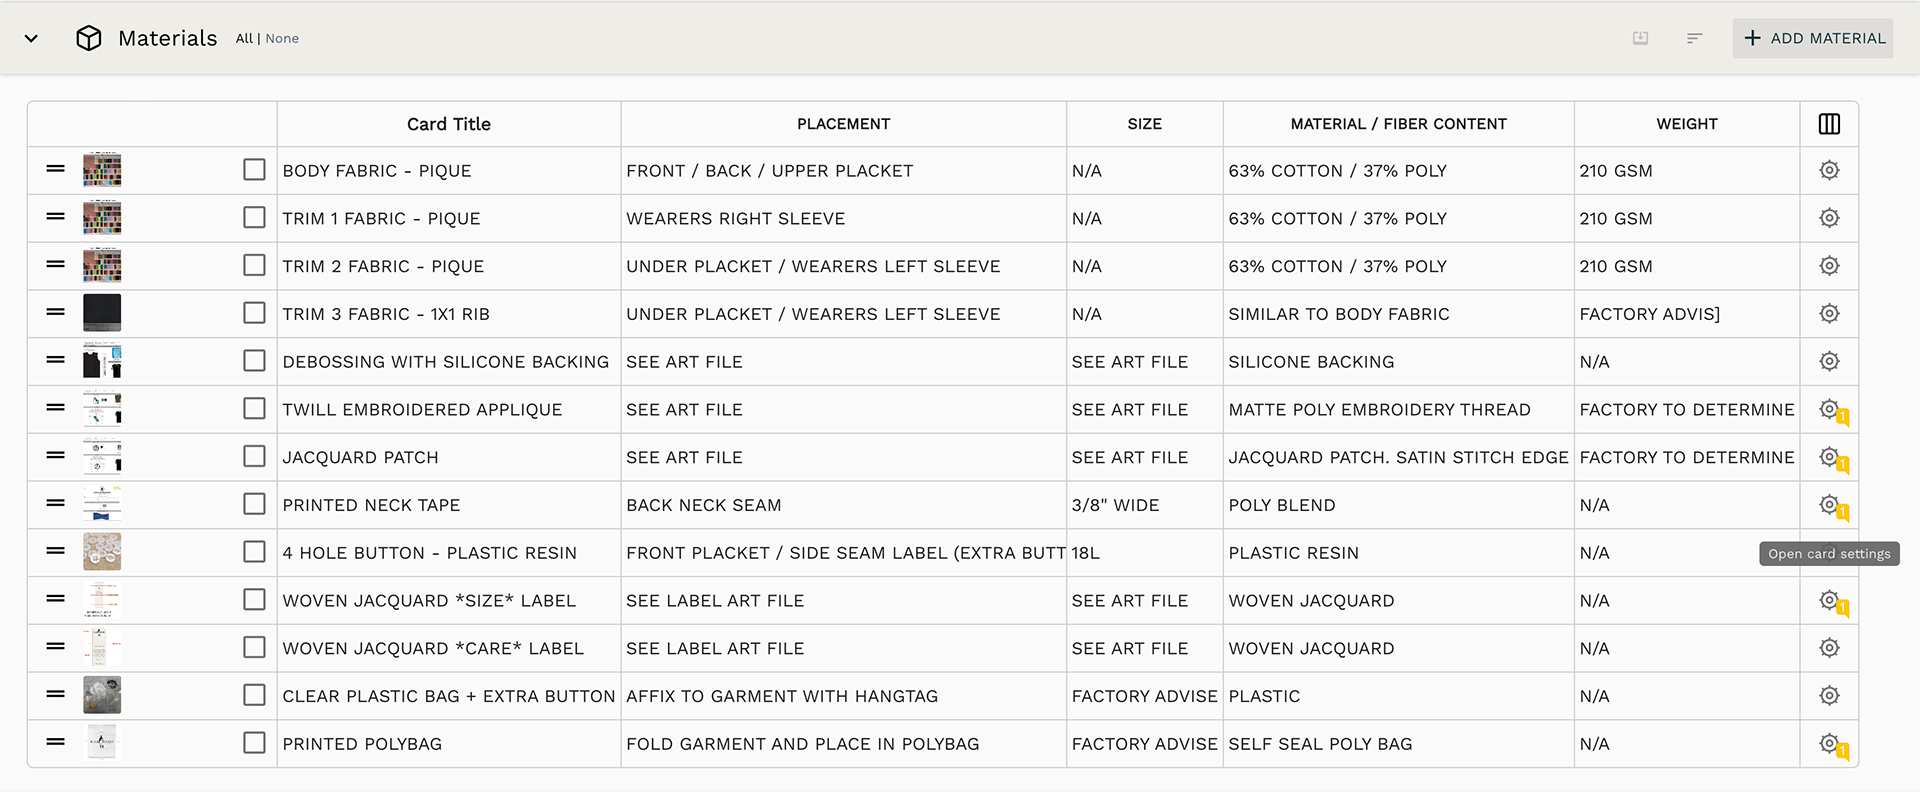Click 'AFFIX TO GARMENT WITH HANGTAG' cell

pos(844,697)
